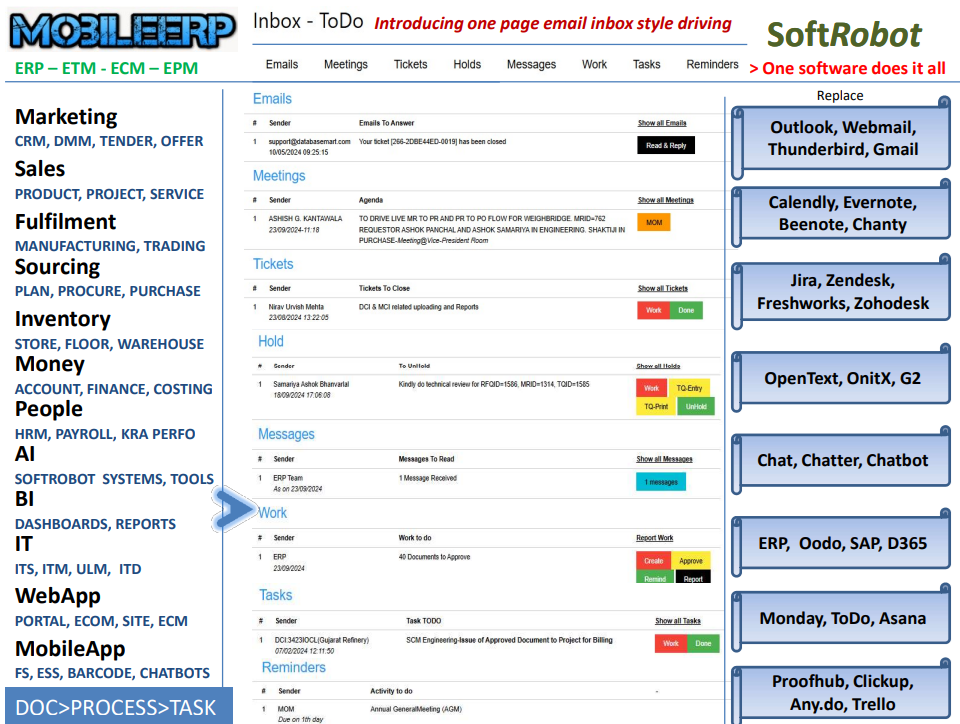Click the TQ-Print button
960x724 pixels.
coord(656,406)
